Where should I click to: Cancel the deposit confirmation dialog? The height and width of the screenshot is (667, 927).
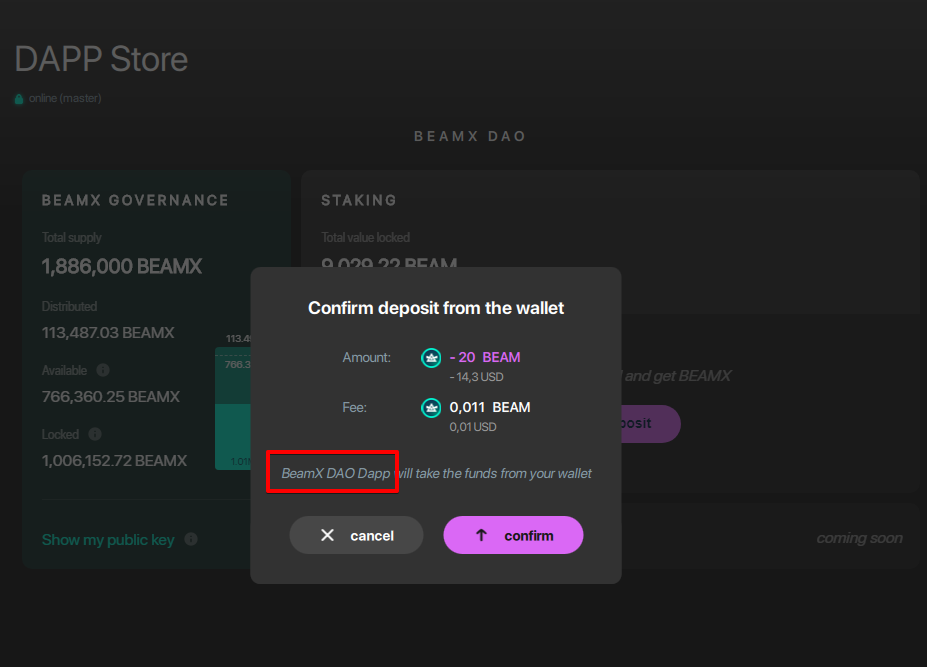tap(356, 534)
